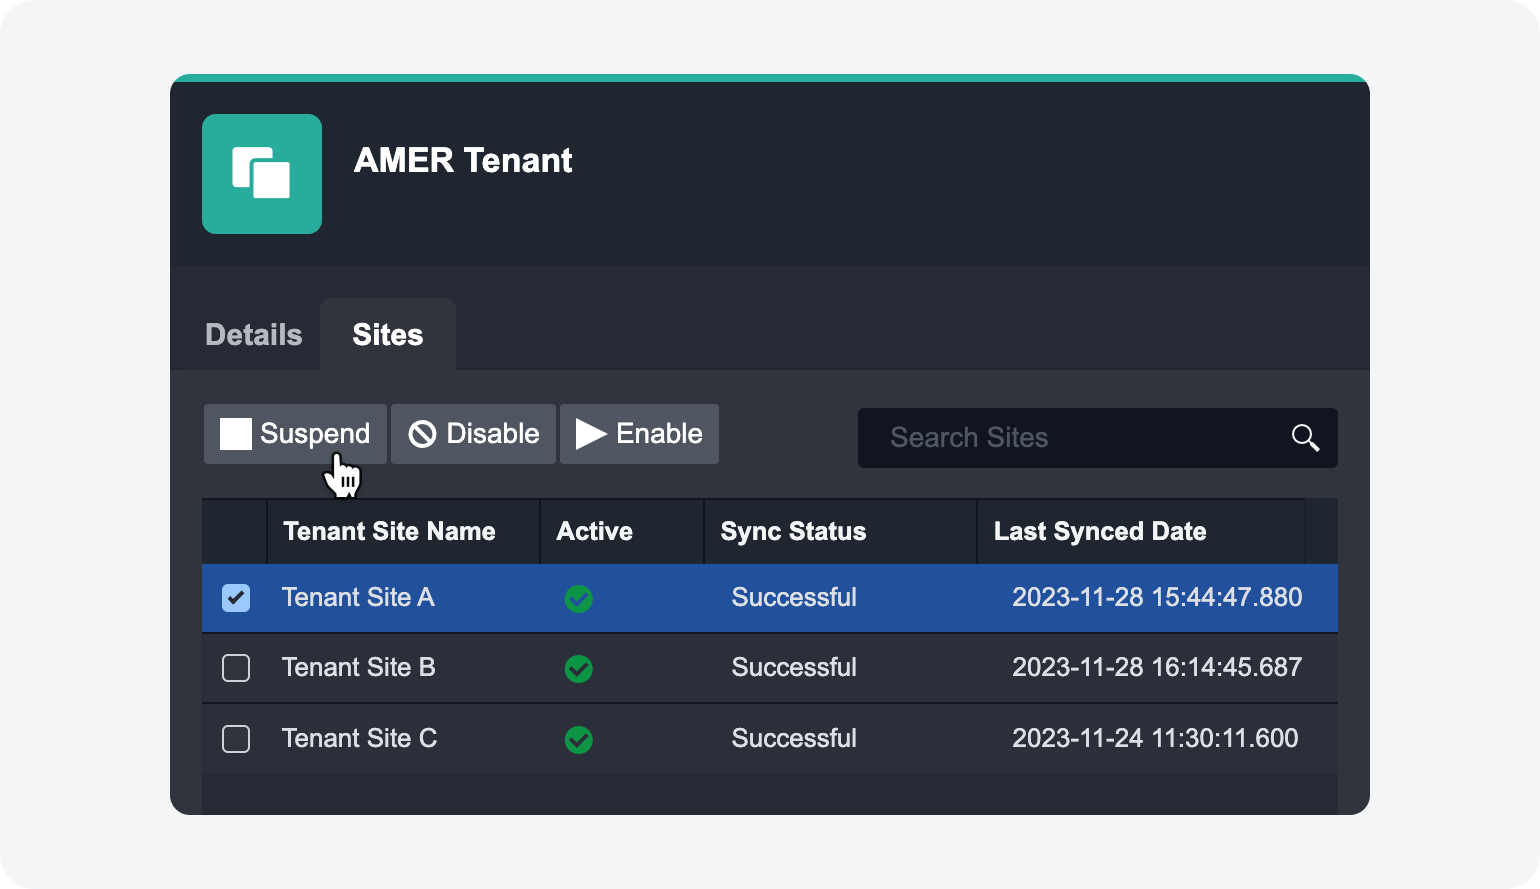Image resolution: width=1540 pixels, height=889 pixels.
Task: Select the Sites tab
Action: 388,335
